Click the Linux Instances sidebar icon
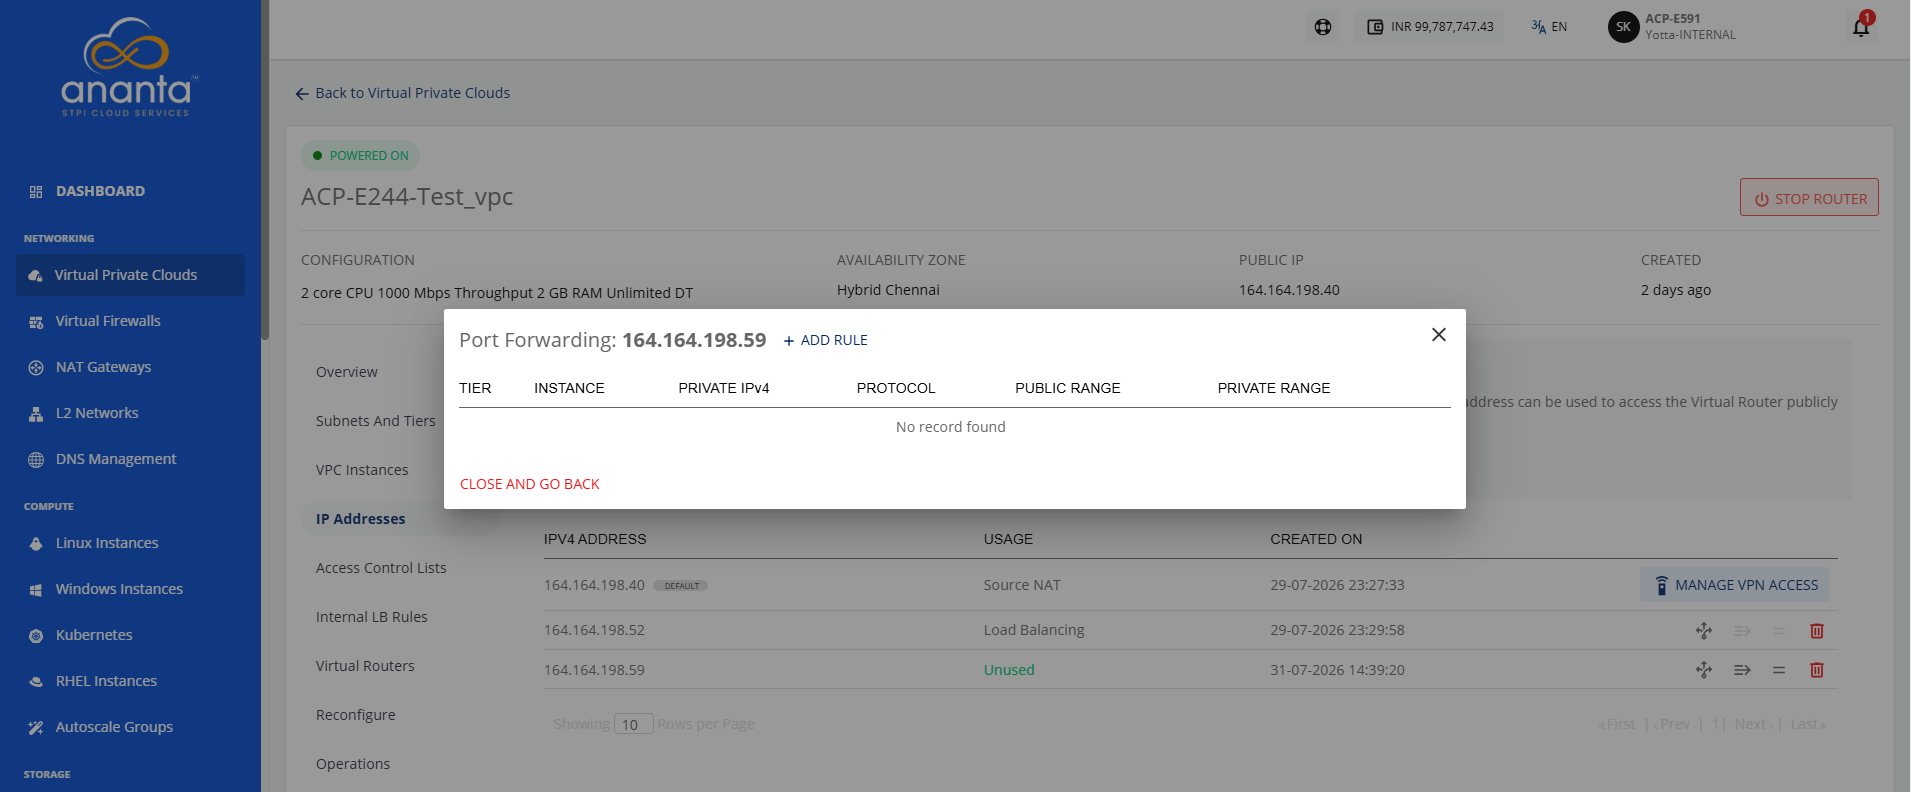The image size is (1911, 792). tap(36, 544)
